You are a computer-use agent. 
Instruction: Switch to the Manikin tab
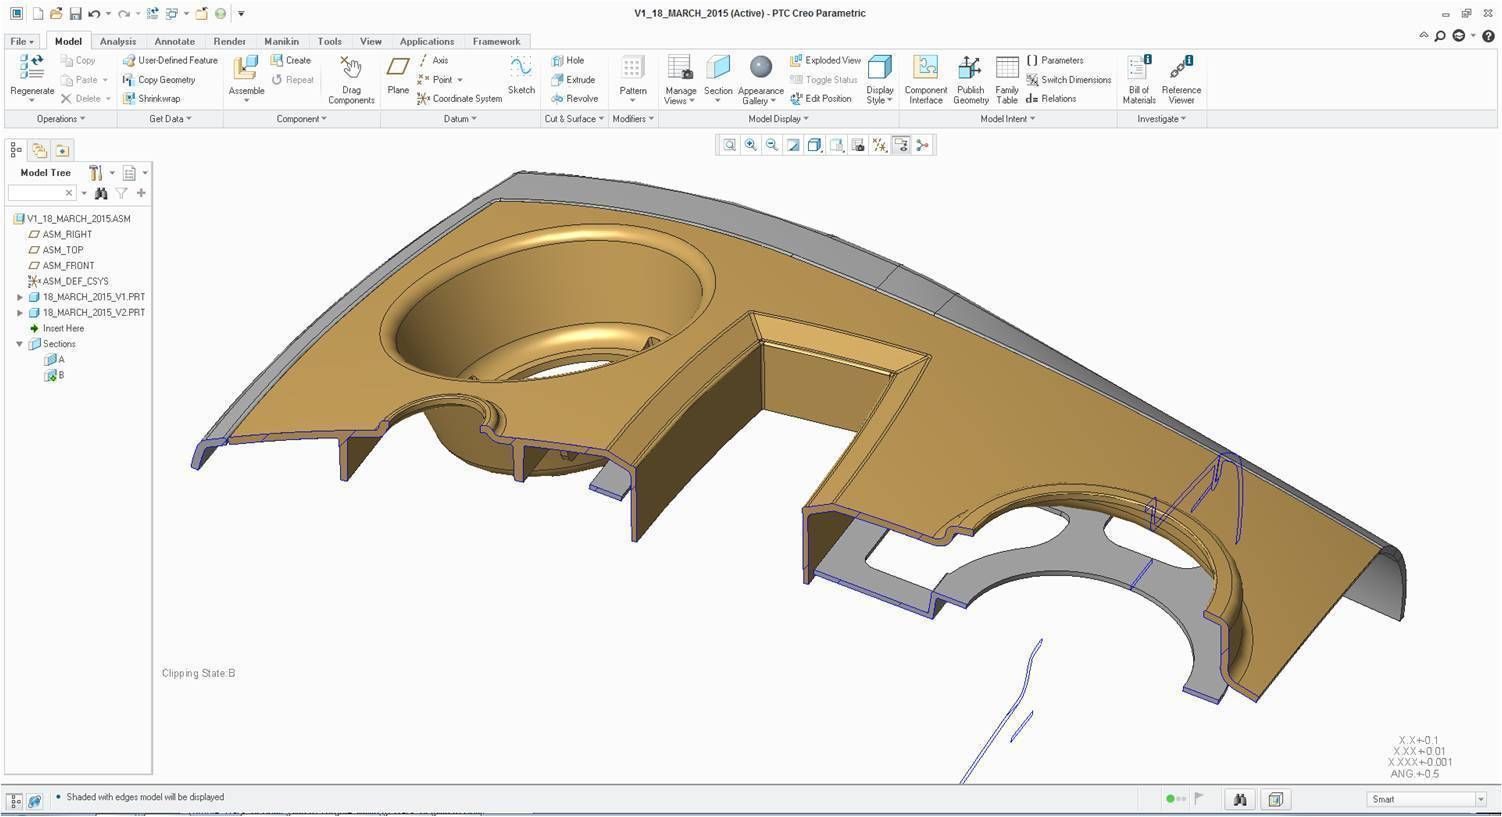pos(282,41)
